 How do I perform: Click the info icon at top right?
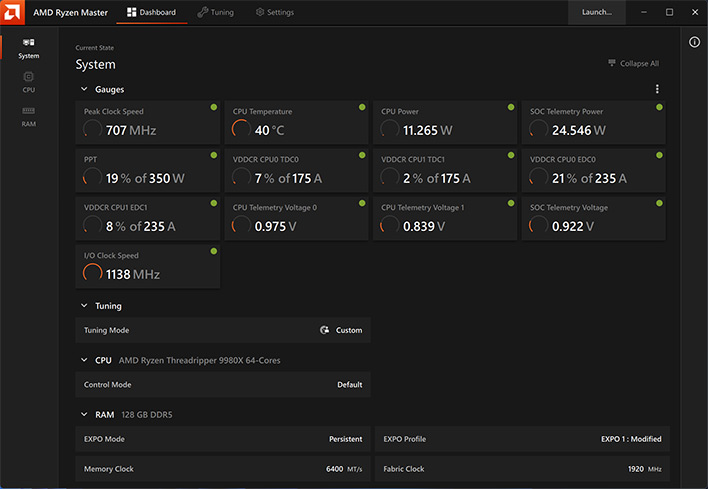694,42
